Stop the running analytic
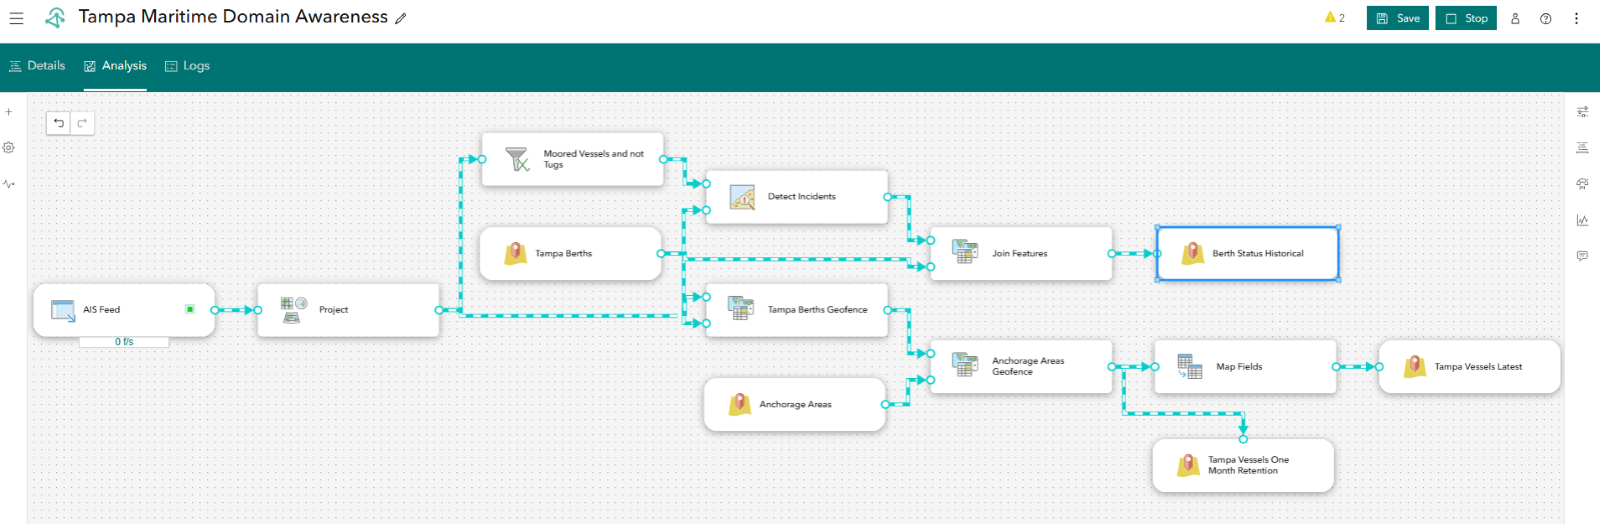The image size is (1600, 524). point(1466,18)
